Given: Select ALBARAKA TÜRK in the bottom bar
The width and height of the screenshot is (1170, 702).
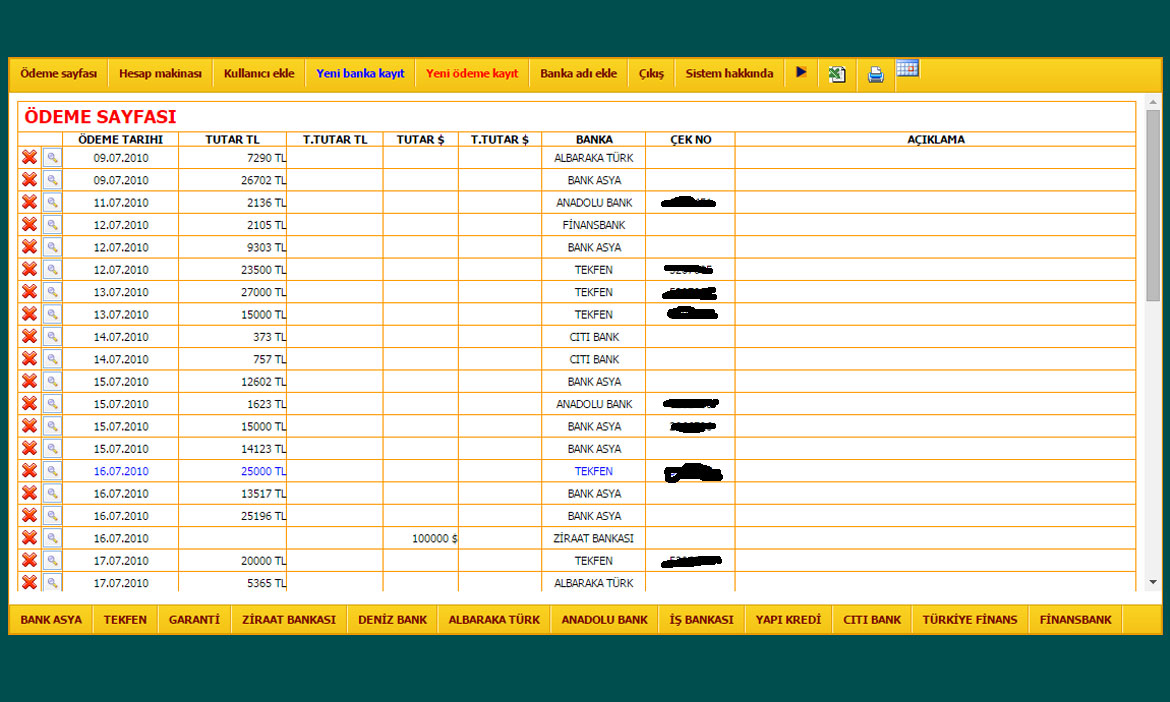Looking at the screenshot, I should point(494,619).
